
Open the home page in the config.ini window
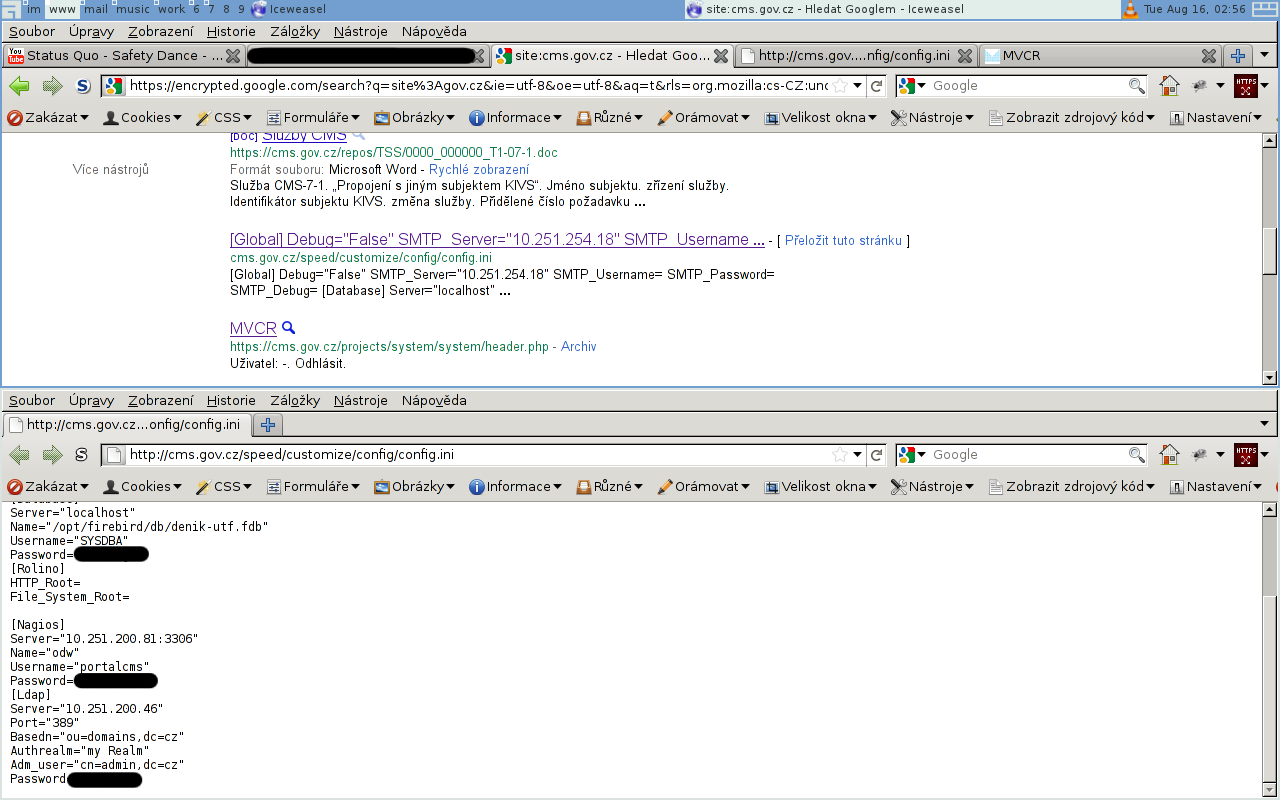coord(1169,455)
